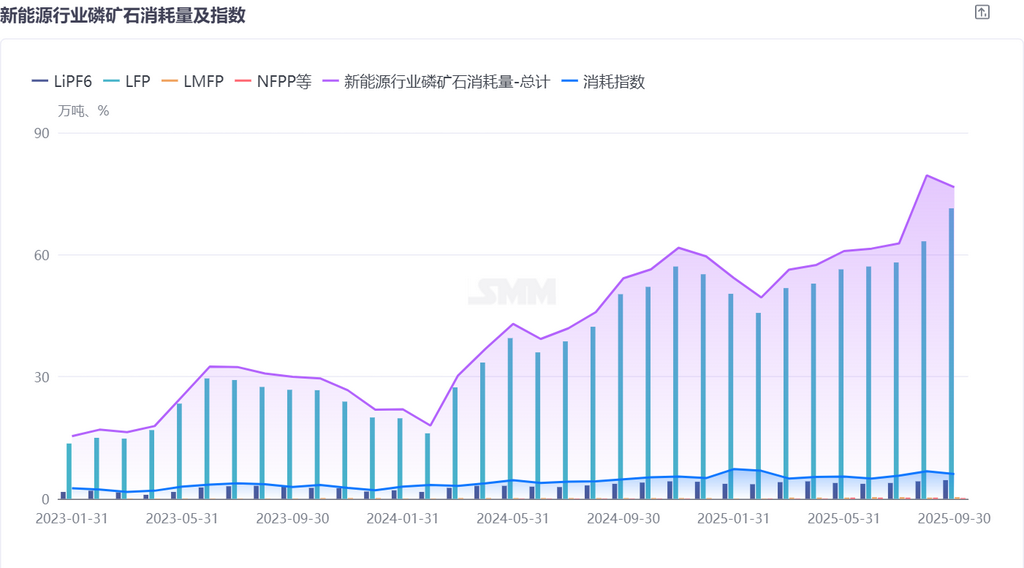
Task: Click the 90 y-axis tick label
Action: (42, 133)
